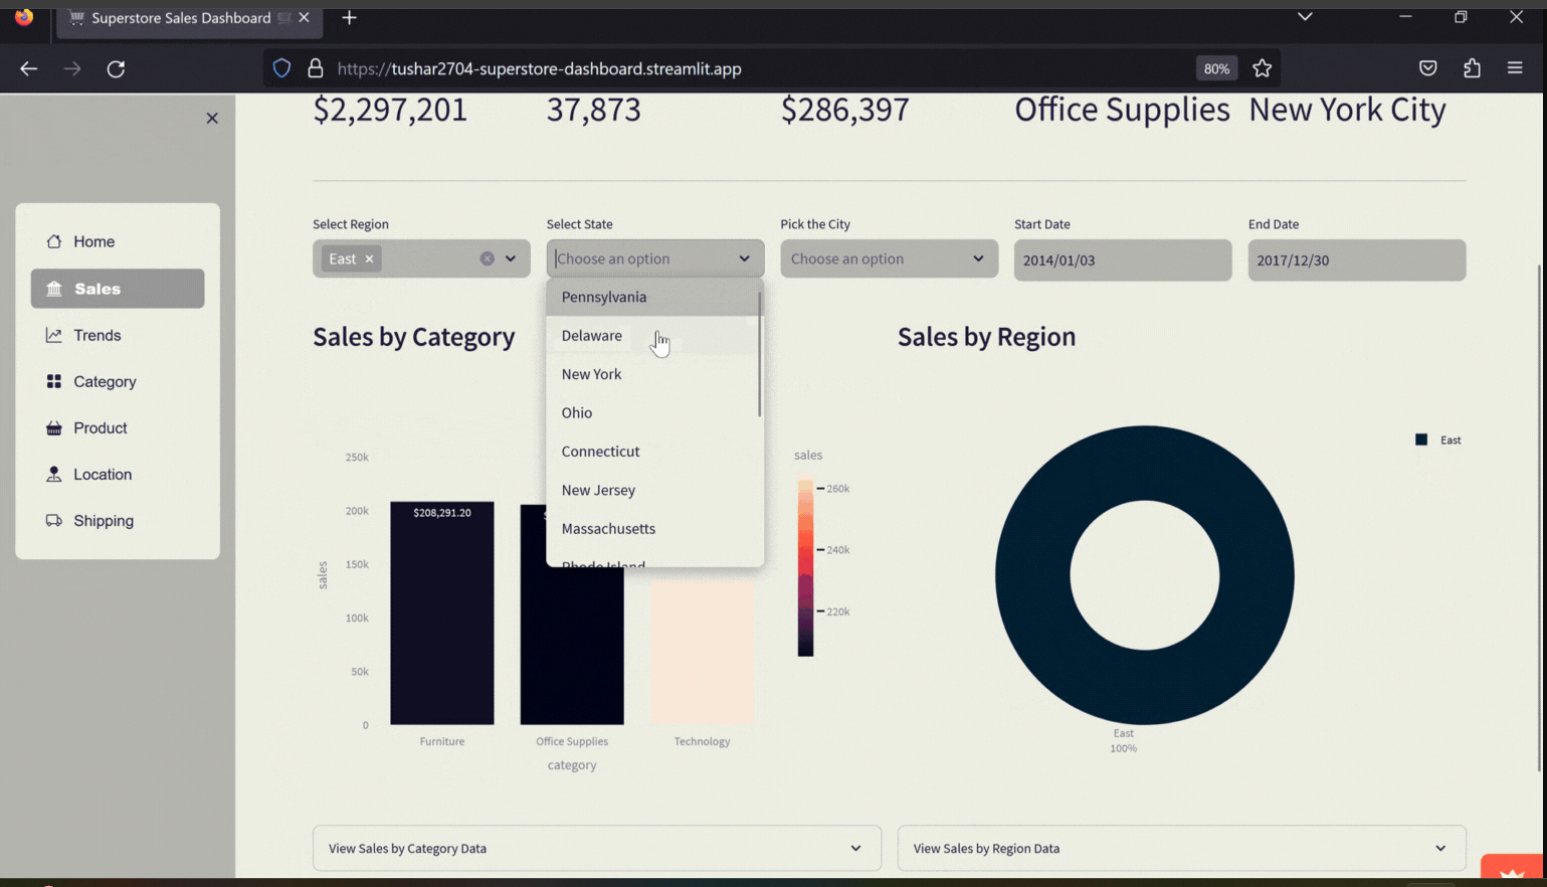Click the state dropdown list scrollbar
The width and height of the screenshot is (1547, 887).
tap(760, 354)
